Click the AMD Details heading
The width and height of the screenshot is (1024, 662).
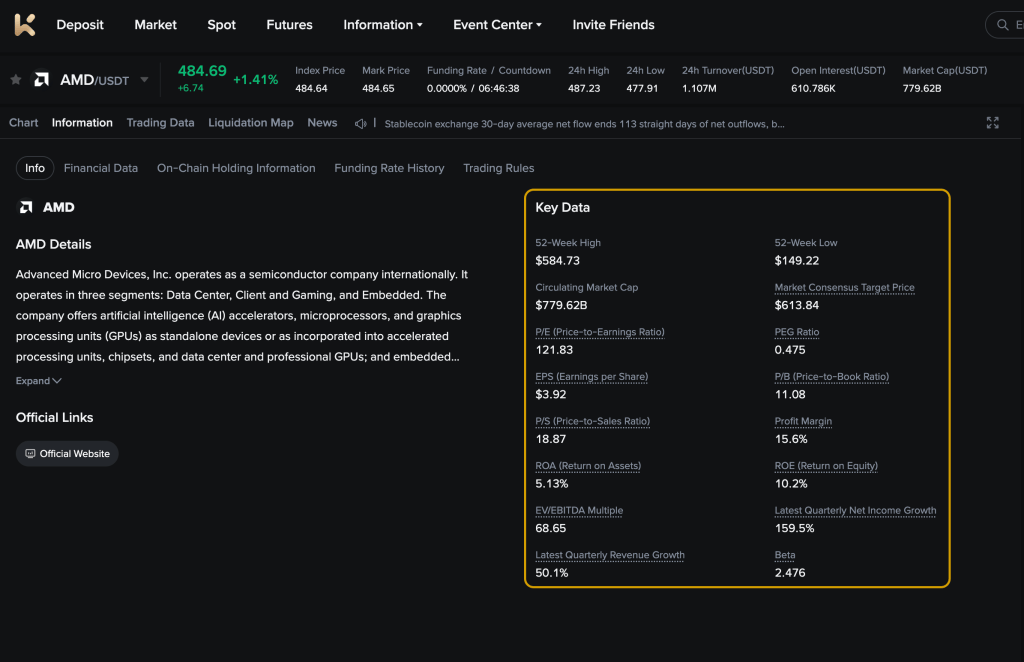(x=54, y=244)
